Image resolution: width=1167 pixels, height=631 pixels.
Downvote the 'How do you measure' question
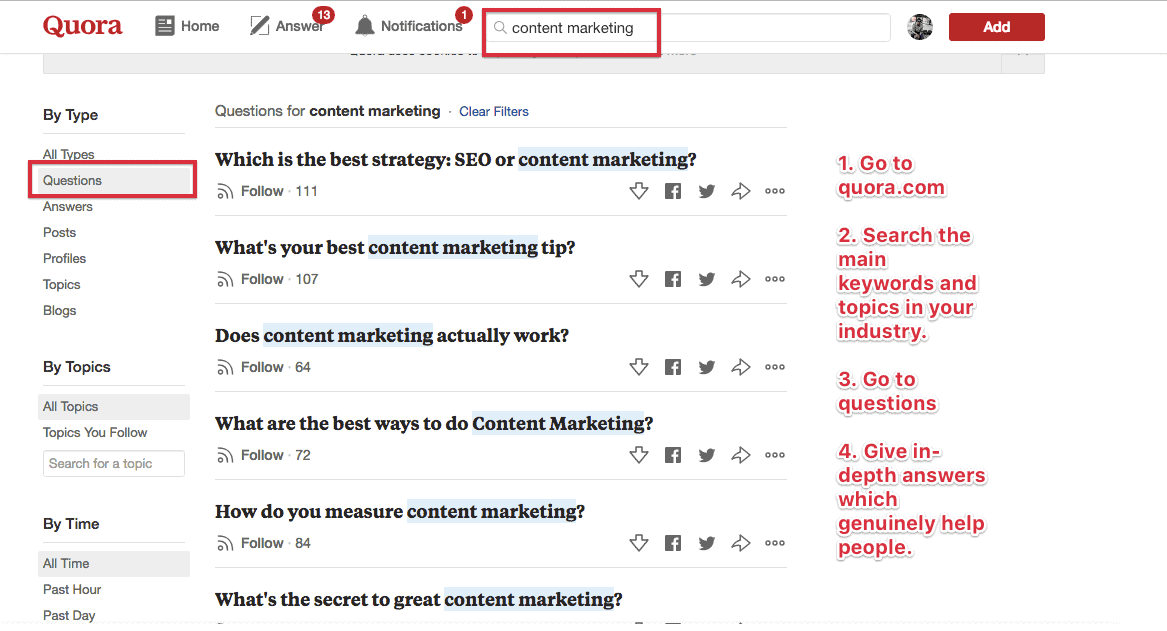point(639,543)
